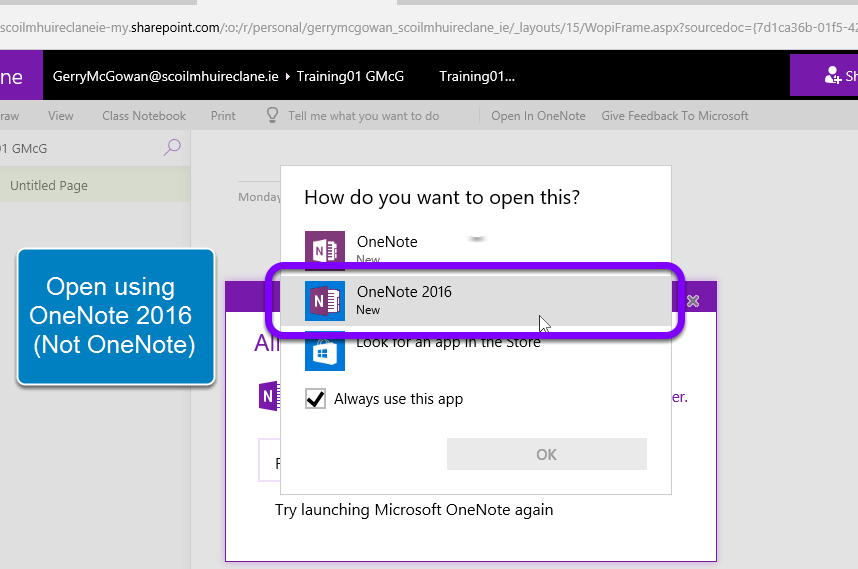Click the OneNote label text
The width and height of the screenshot is (858, 569).
(387, 241)
